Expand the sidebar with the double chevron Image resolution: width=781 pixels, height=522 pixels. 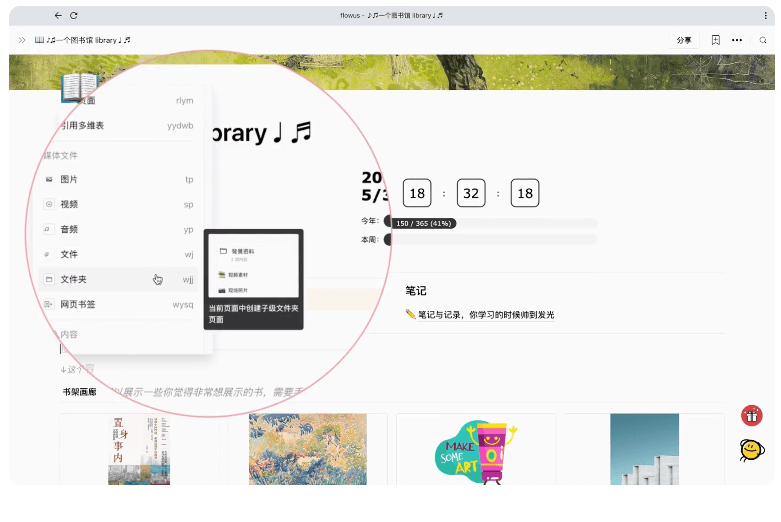point(21,40)
